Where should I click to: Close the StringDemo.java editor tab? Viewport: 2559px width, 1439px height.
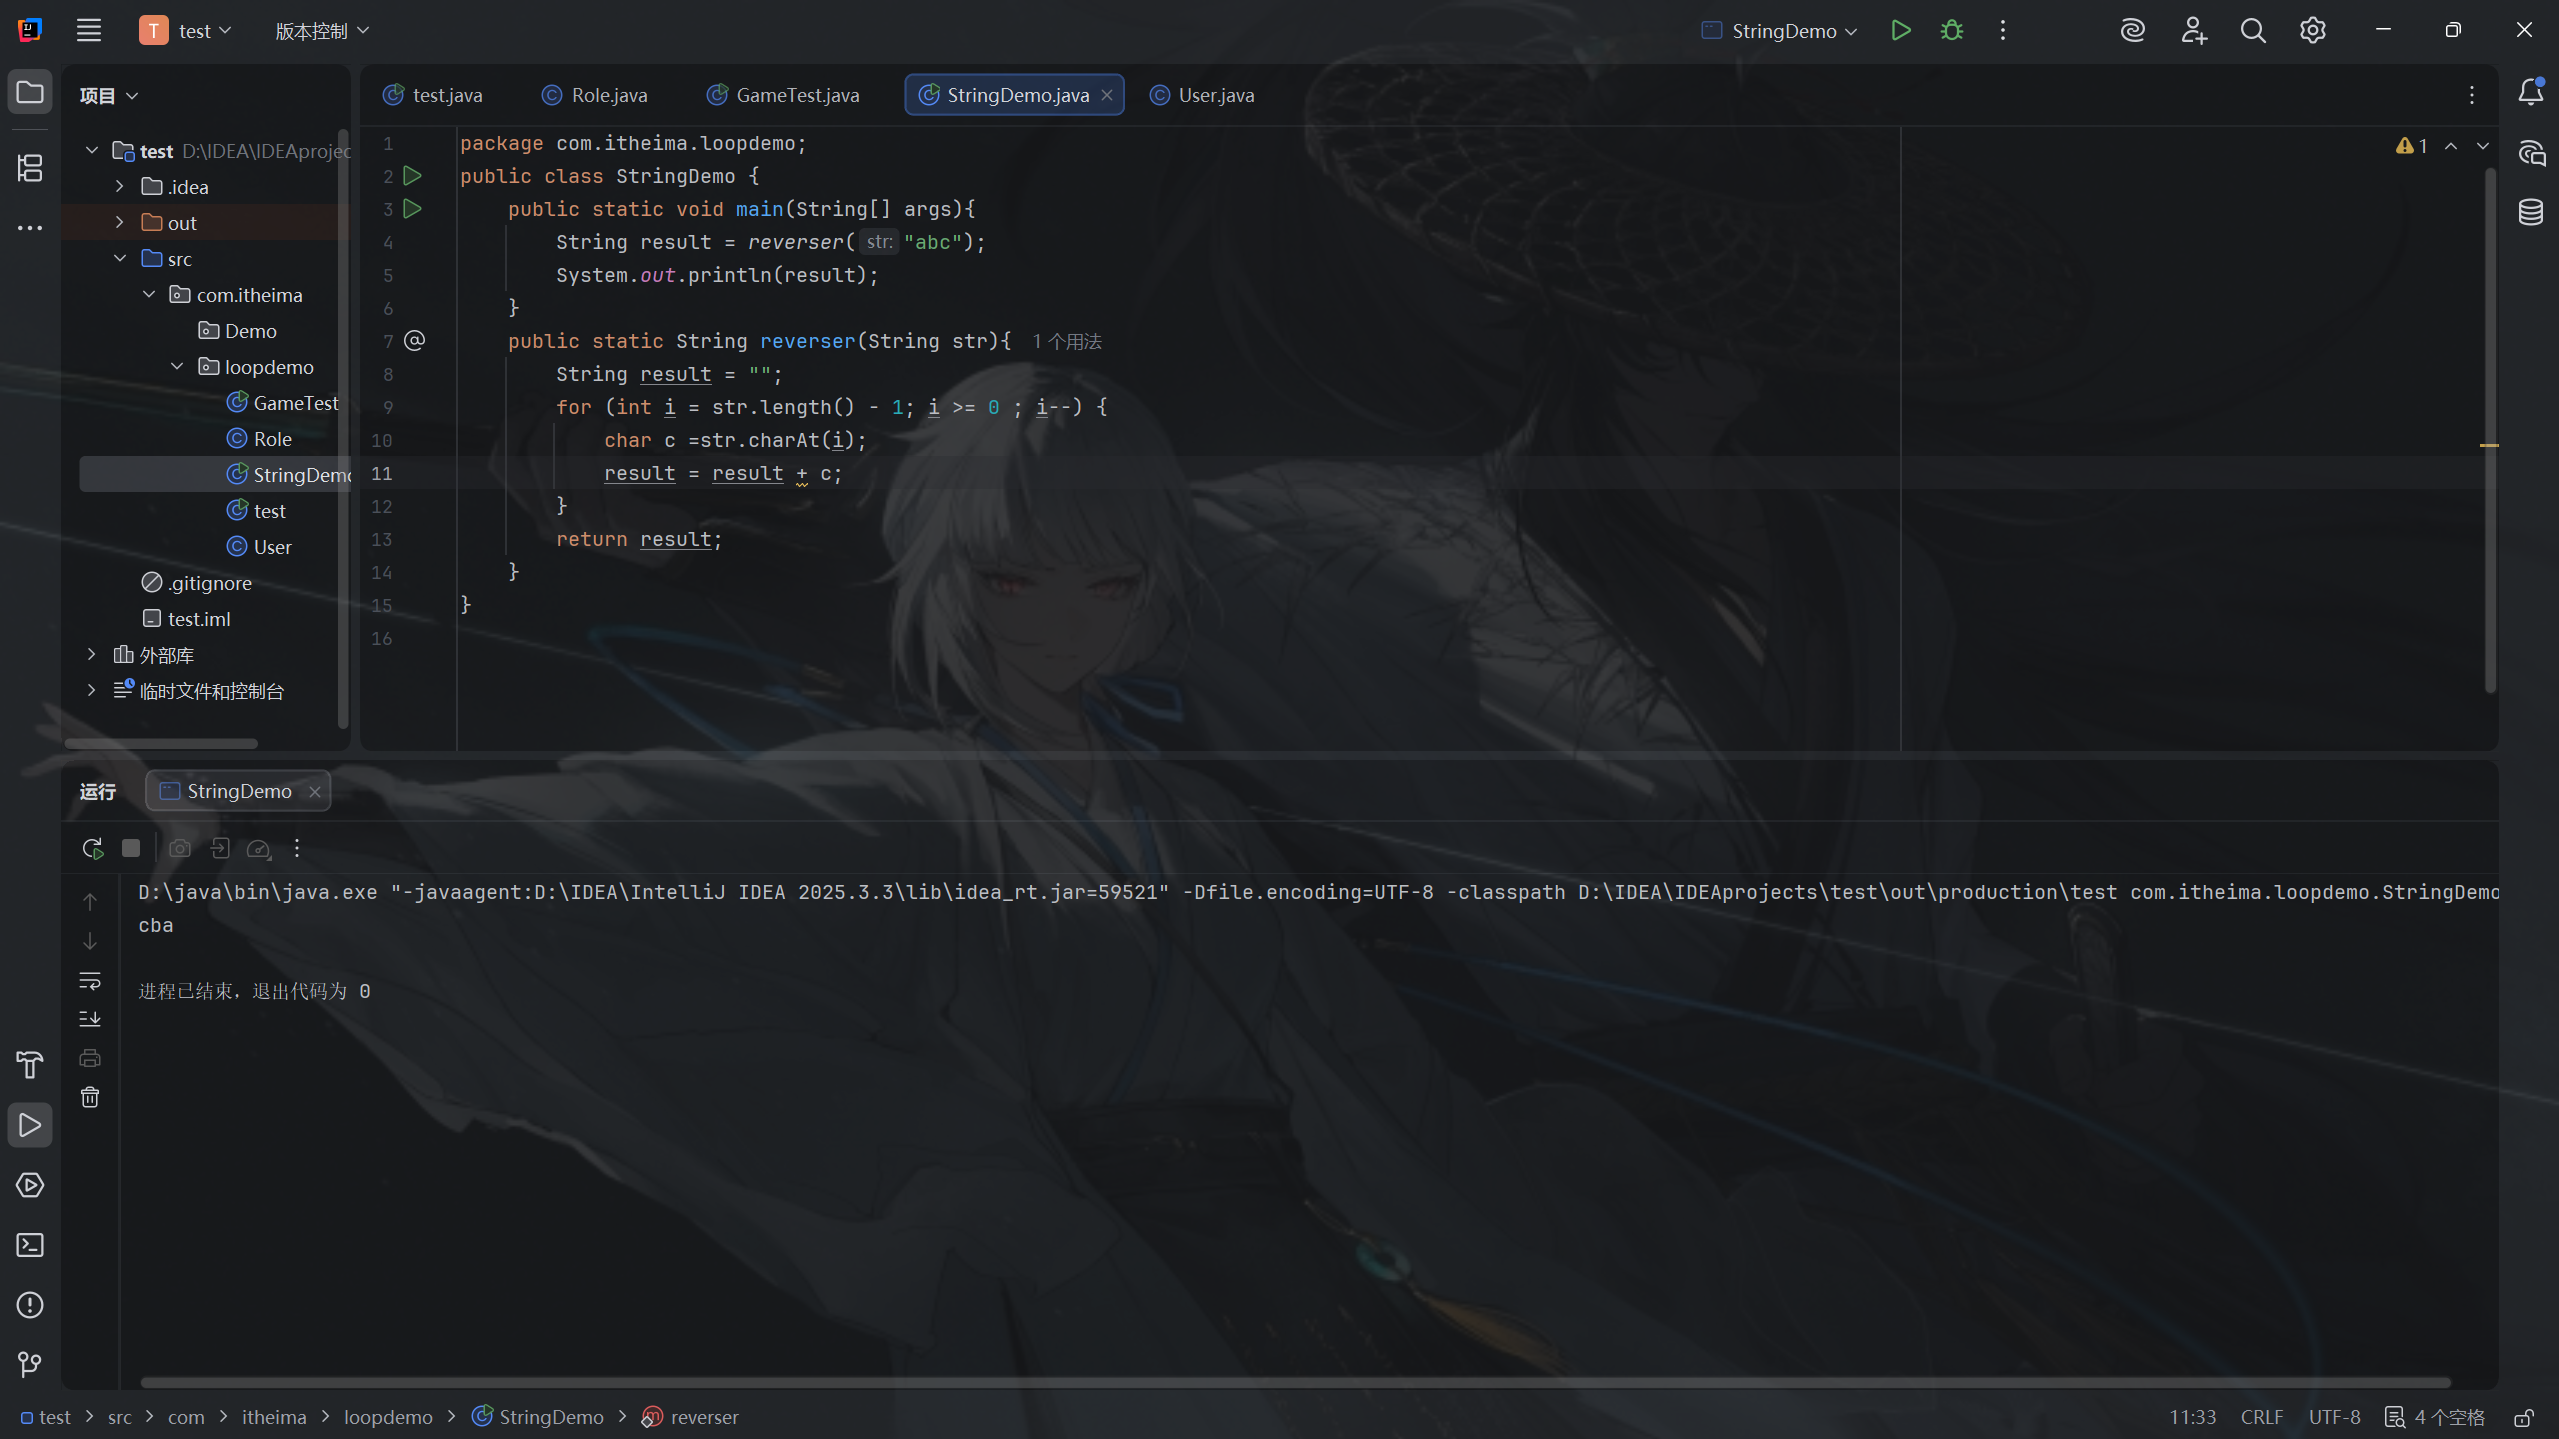point(1107,95)
